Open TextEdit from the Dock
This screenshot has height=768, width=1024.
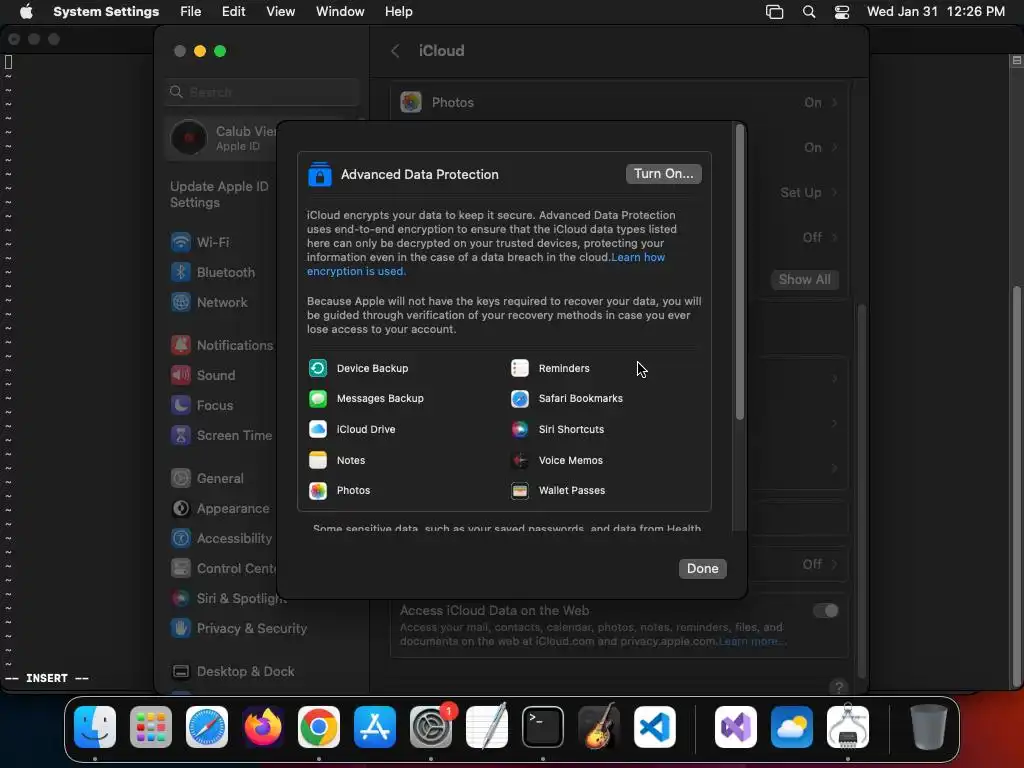click(487, 727)
